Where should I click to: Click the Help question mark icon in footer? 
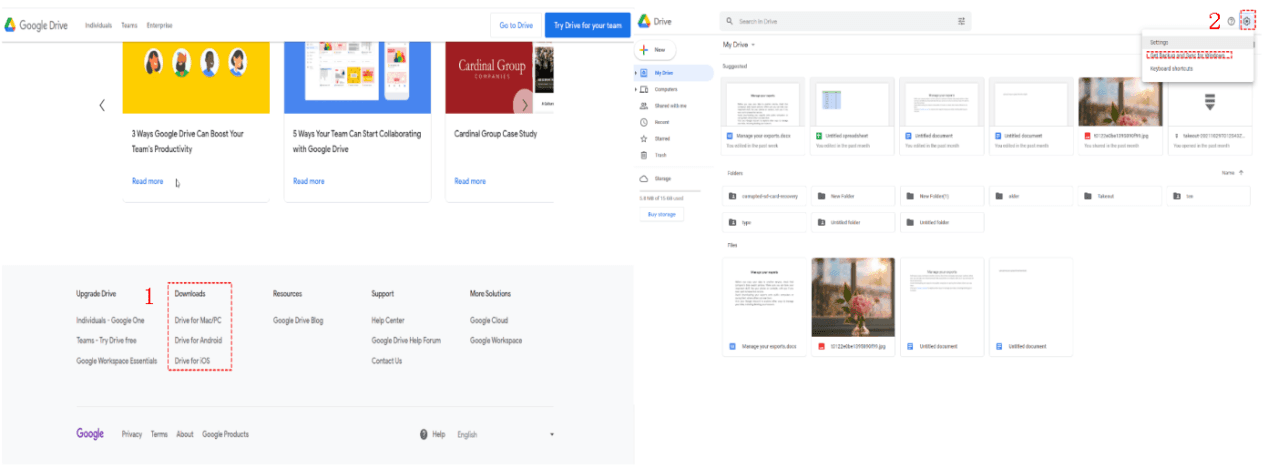pos(425,434)
